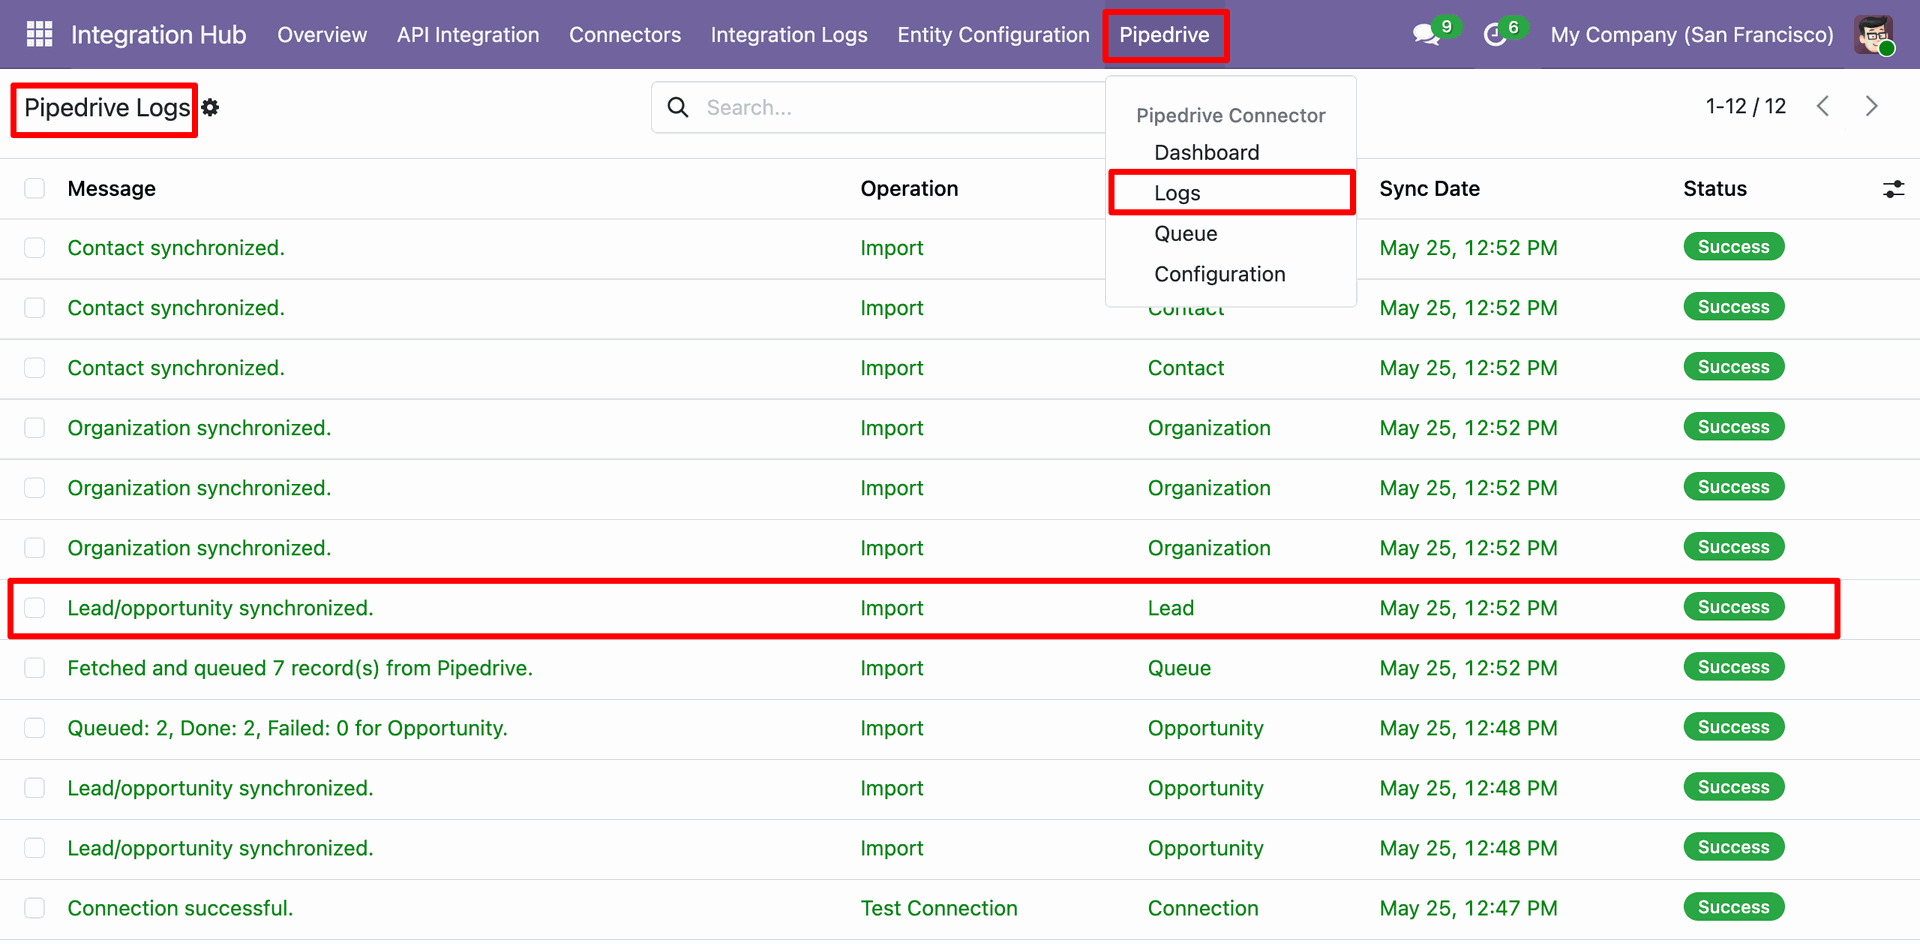Open the activities clock icon

click(1495, 35)
